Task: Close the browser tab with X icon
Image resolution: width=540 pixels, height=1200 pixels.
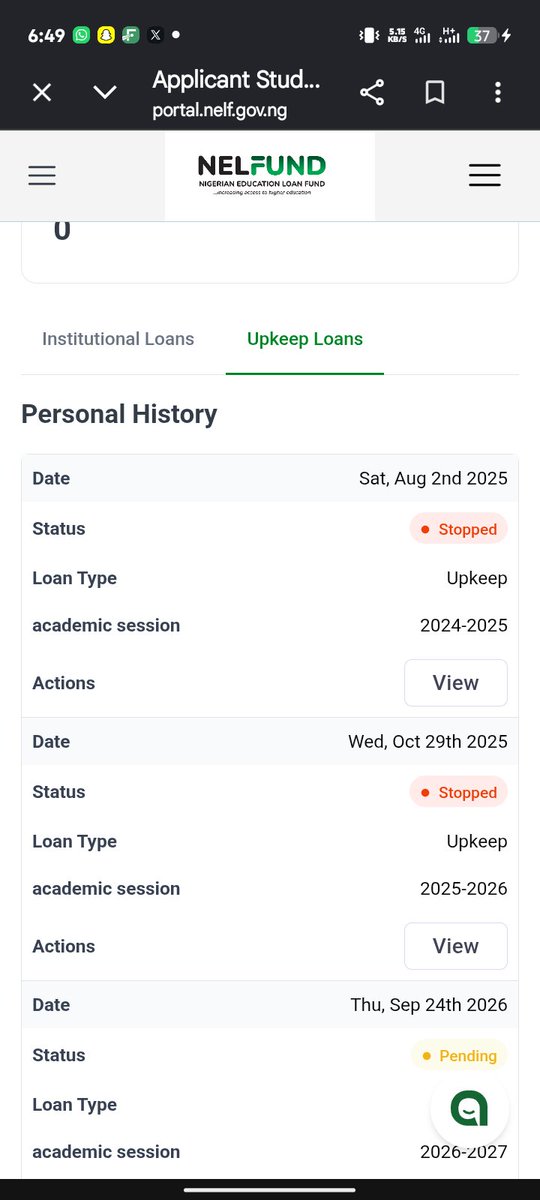Action: [41, 93]
